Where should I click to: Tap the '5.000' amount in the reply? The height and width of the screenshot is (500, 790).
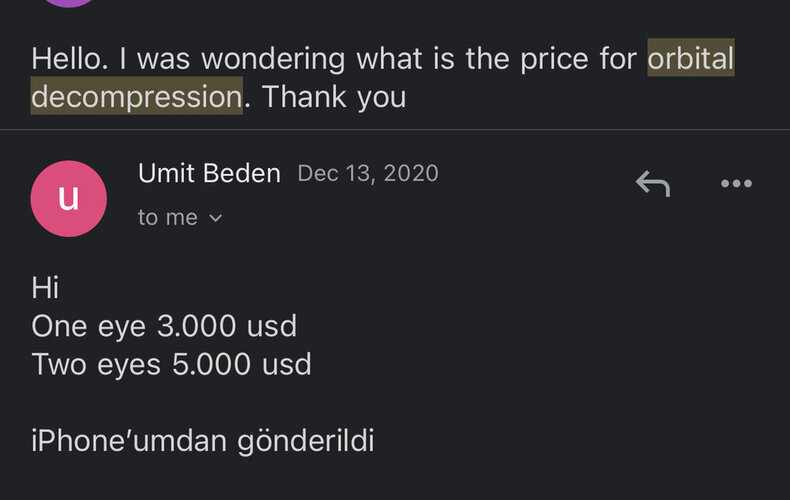[211, 364]
